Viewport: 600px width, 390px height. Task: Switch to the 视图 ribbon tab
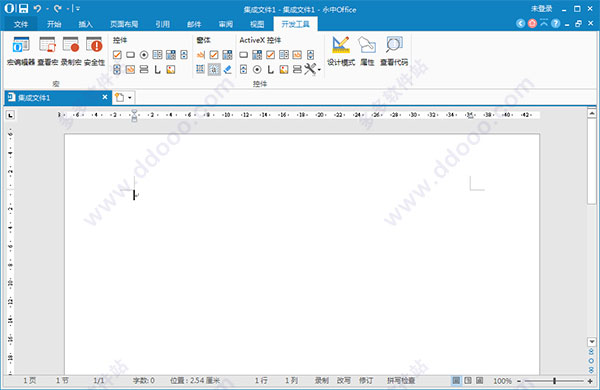pyautogui.click(x=257, y=24)
